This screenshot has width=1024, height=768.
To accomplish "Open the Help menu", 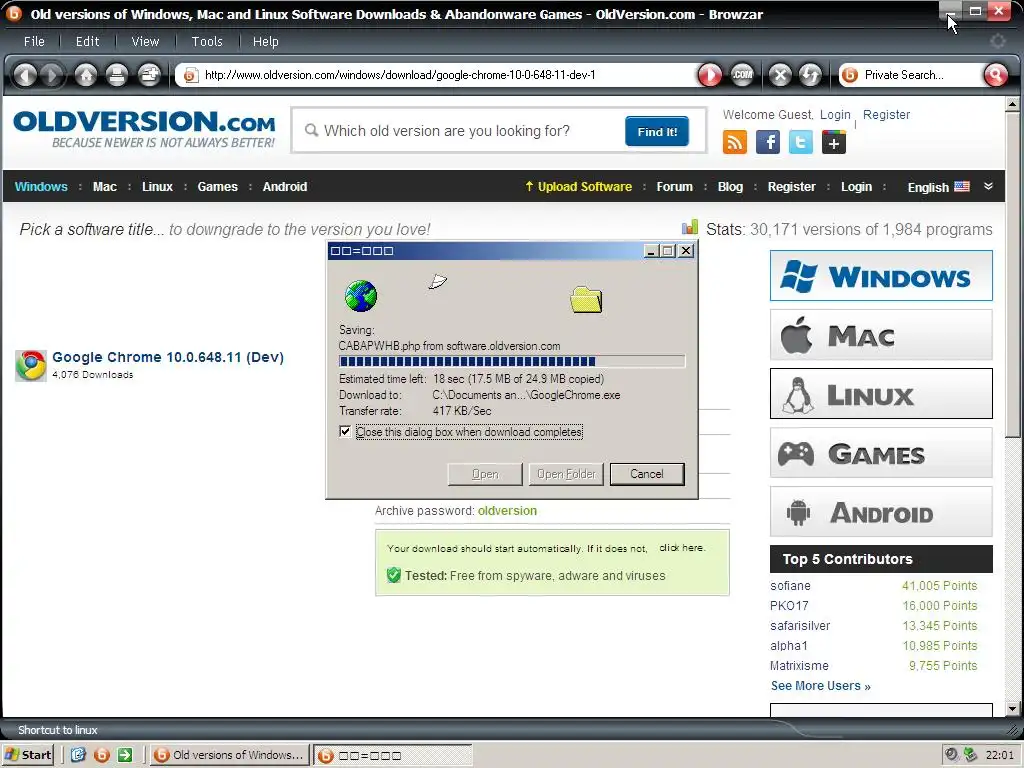I will pos(265,41).
